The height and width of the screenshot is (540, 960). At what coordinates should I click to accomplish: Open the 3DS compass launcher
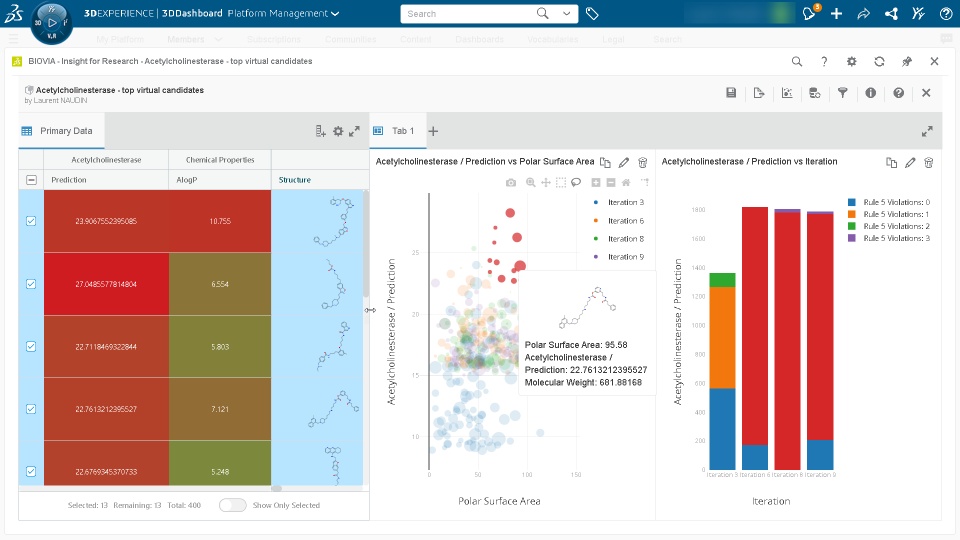(x=51, y=23)
